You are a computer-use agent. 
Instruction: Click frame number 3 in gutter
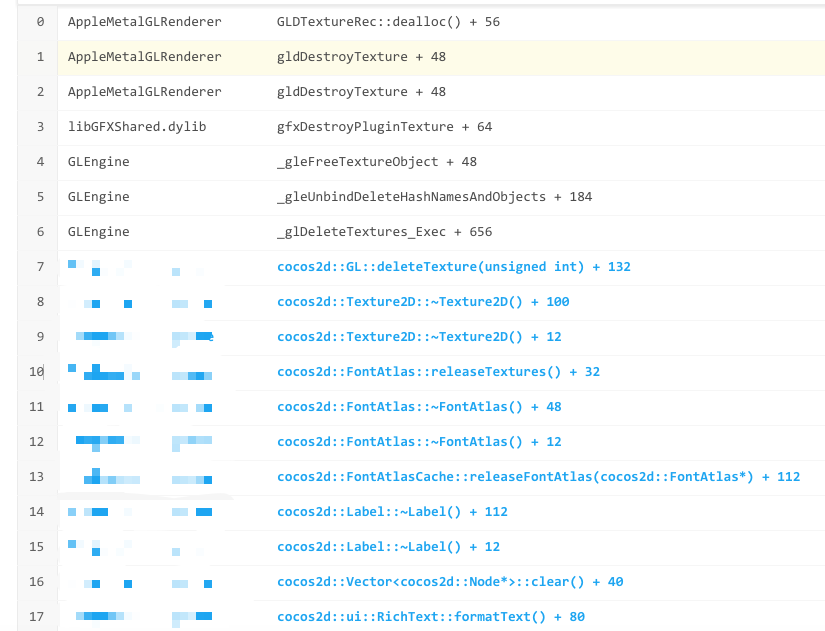(40, 127)
